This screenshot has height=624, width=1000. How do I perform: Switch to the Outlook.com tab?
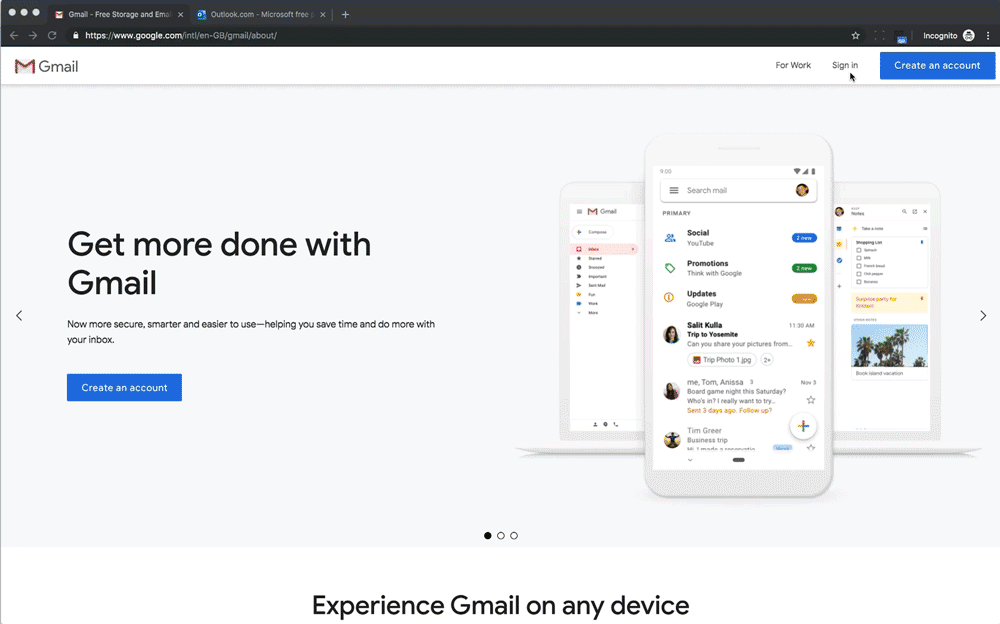(261, 15)
